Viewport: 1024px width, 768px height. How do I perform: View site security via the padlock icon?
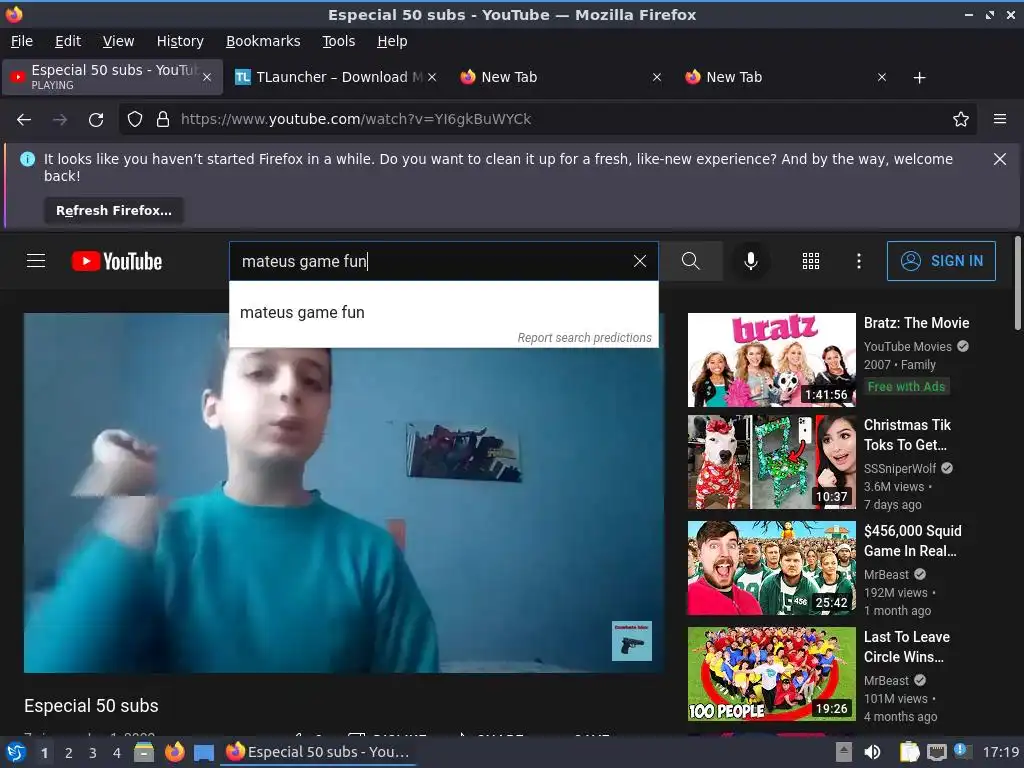point(163,120)
